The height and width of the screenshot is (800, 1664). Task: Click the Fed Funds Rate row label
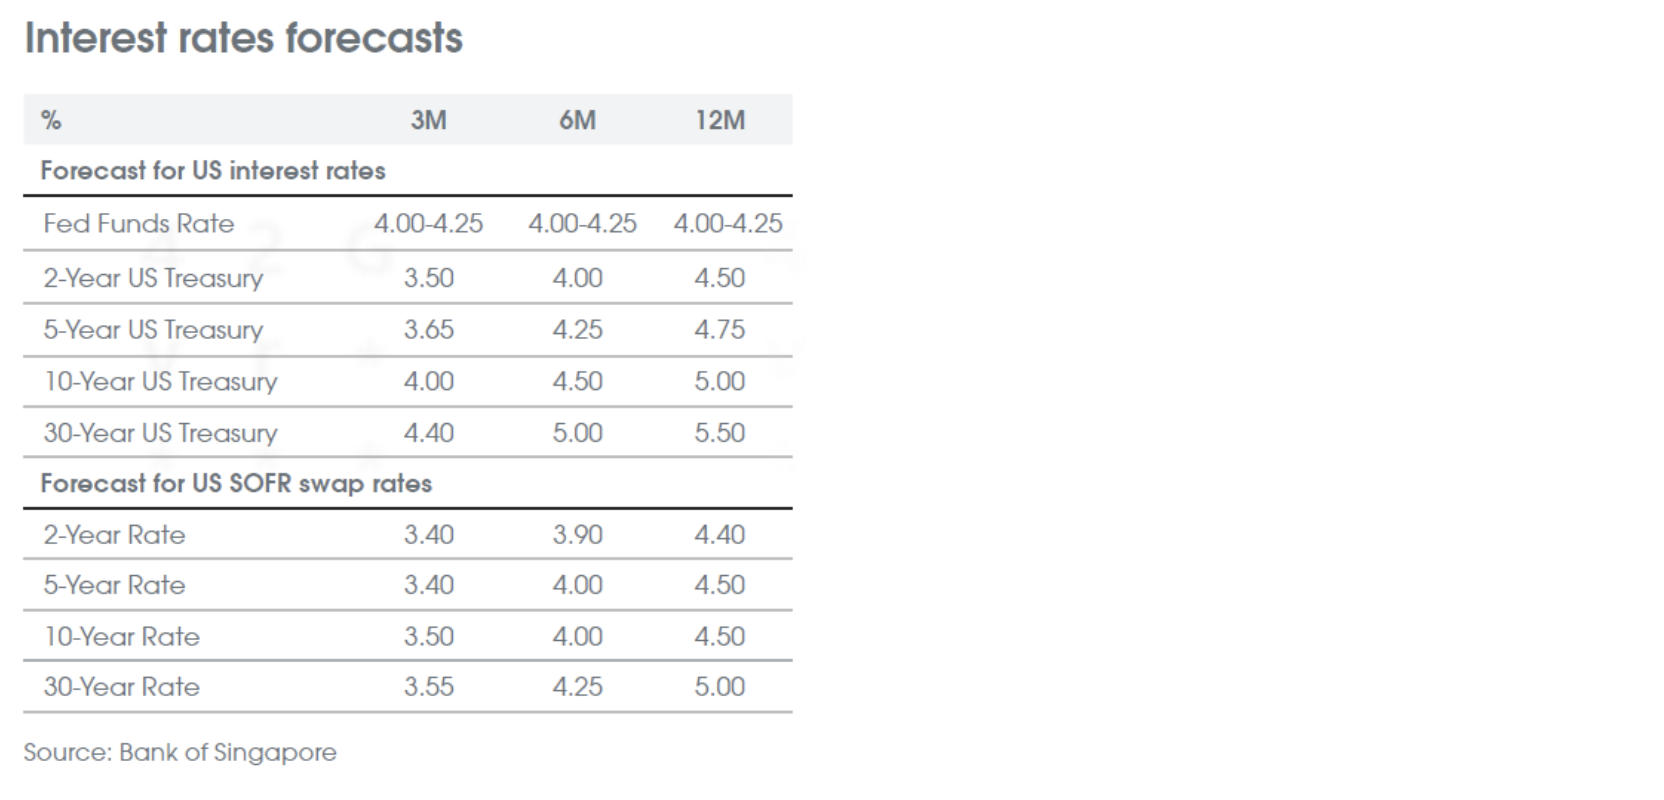(138, 223)
